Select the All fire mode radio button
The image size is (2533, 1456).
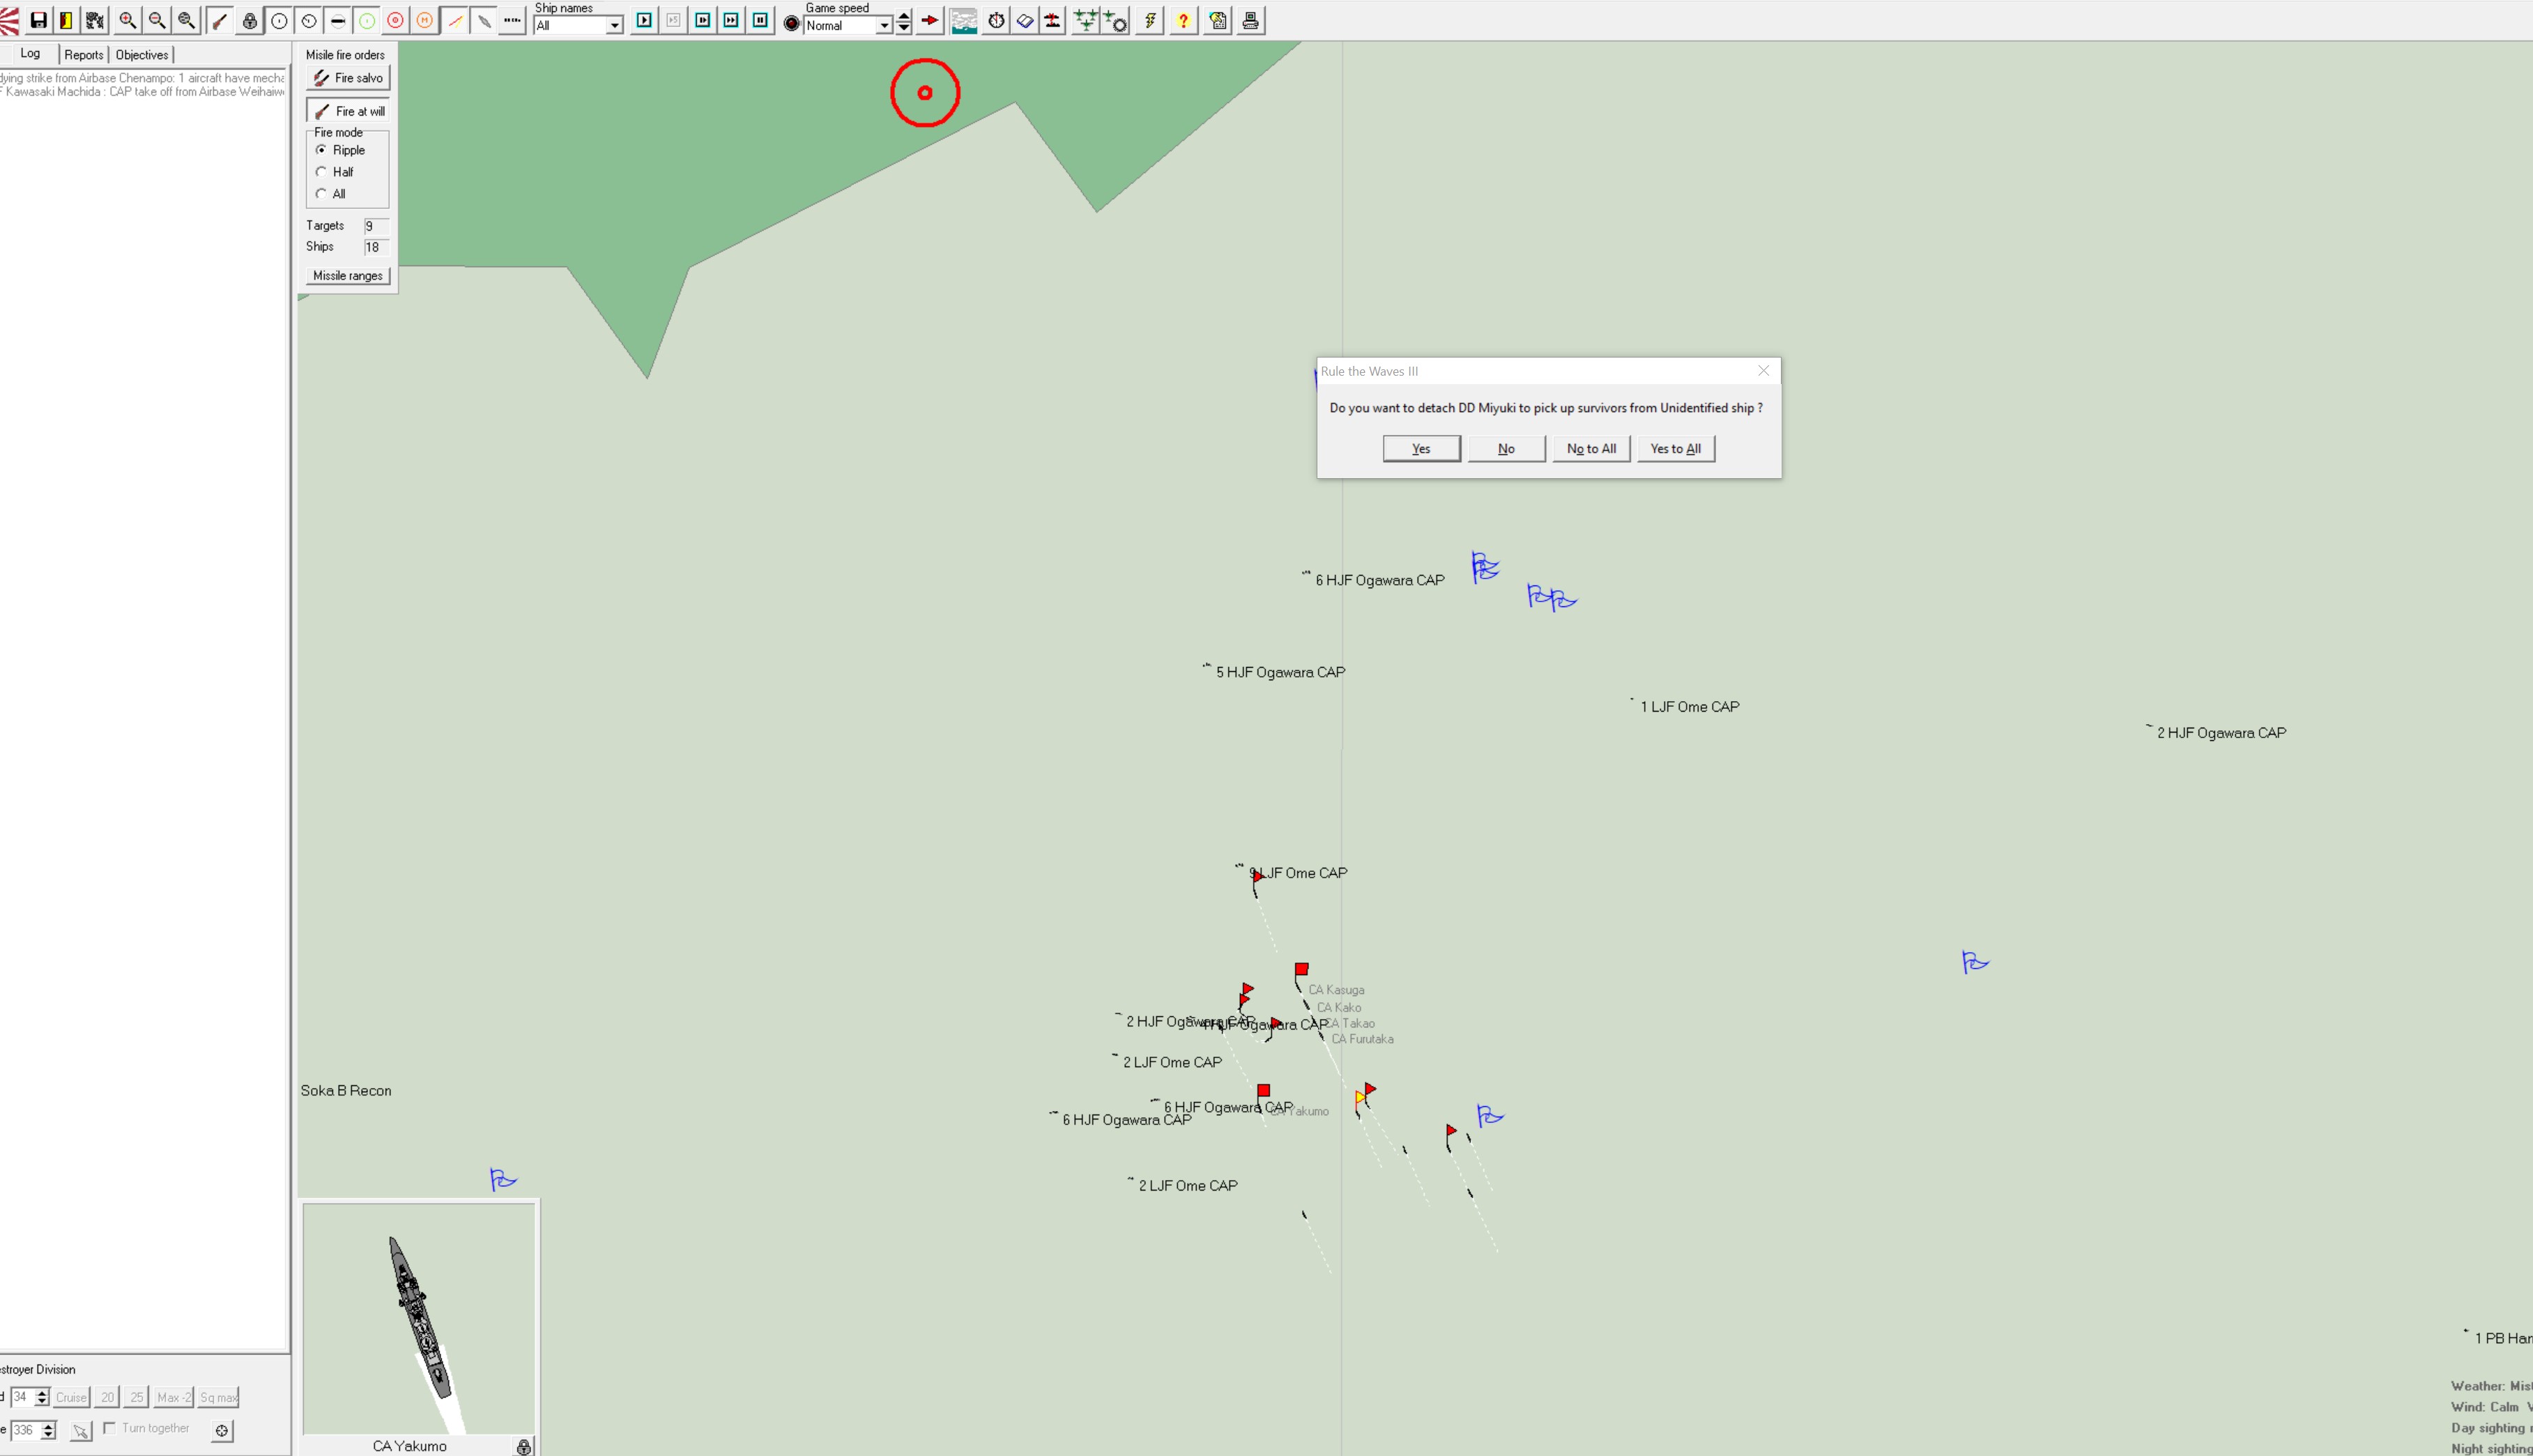tap(321, 194)
